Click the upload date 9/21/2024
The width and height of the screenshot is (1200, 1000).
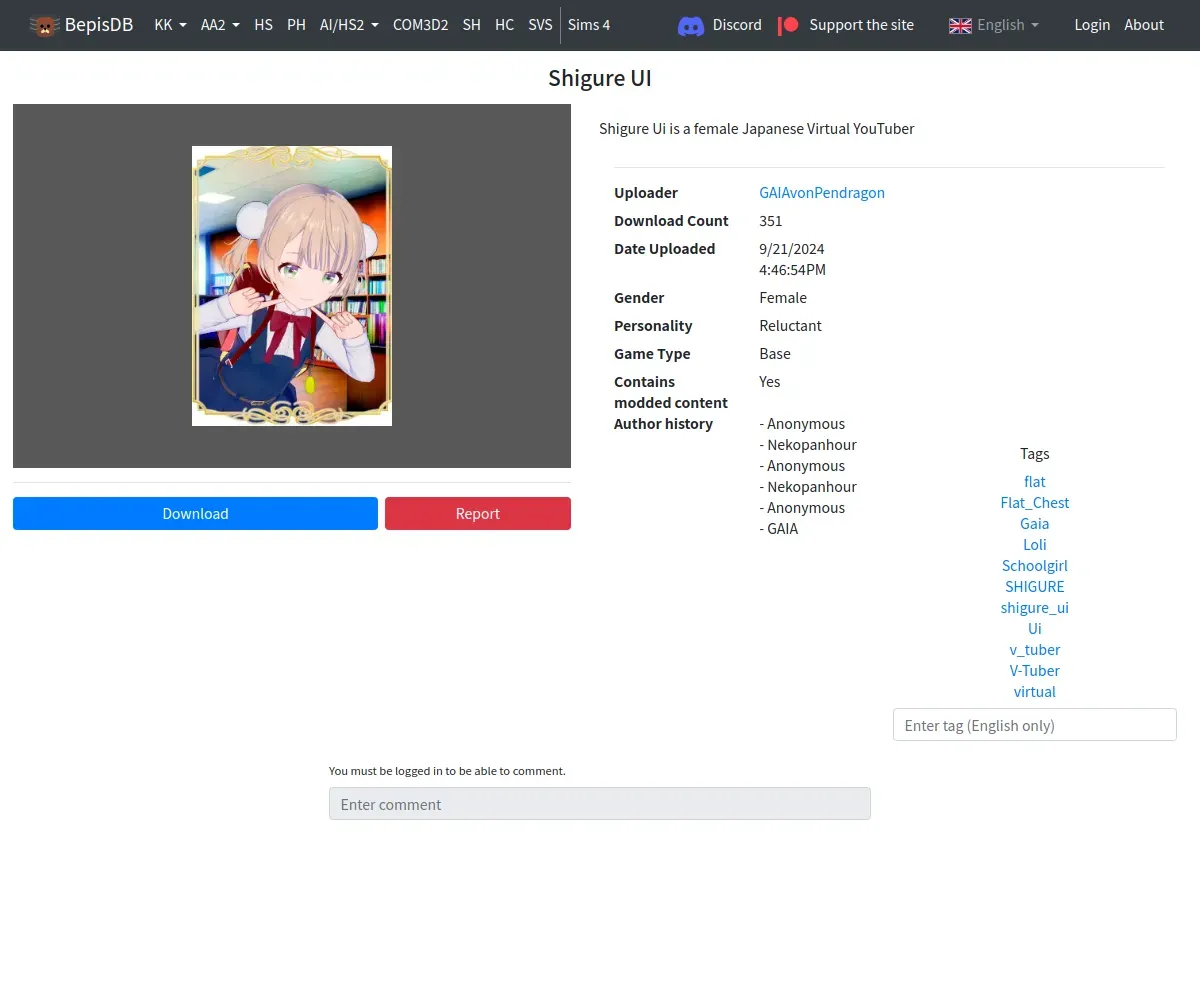pyautogui.click(x=792, y=249)
